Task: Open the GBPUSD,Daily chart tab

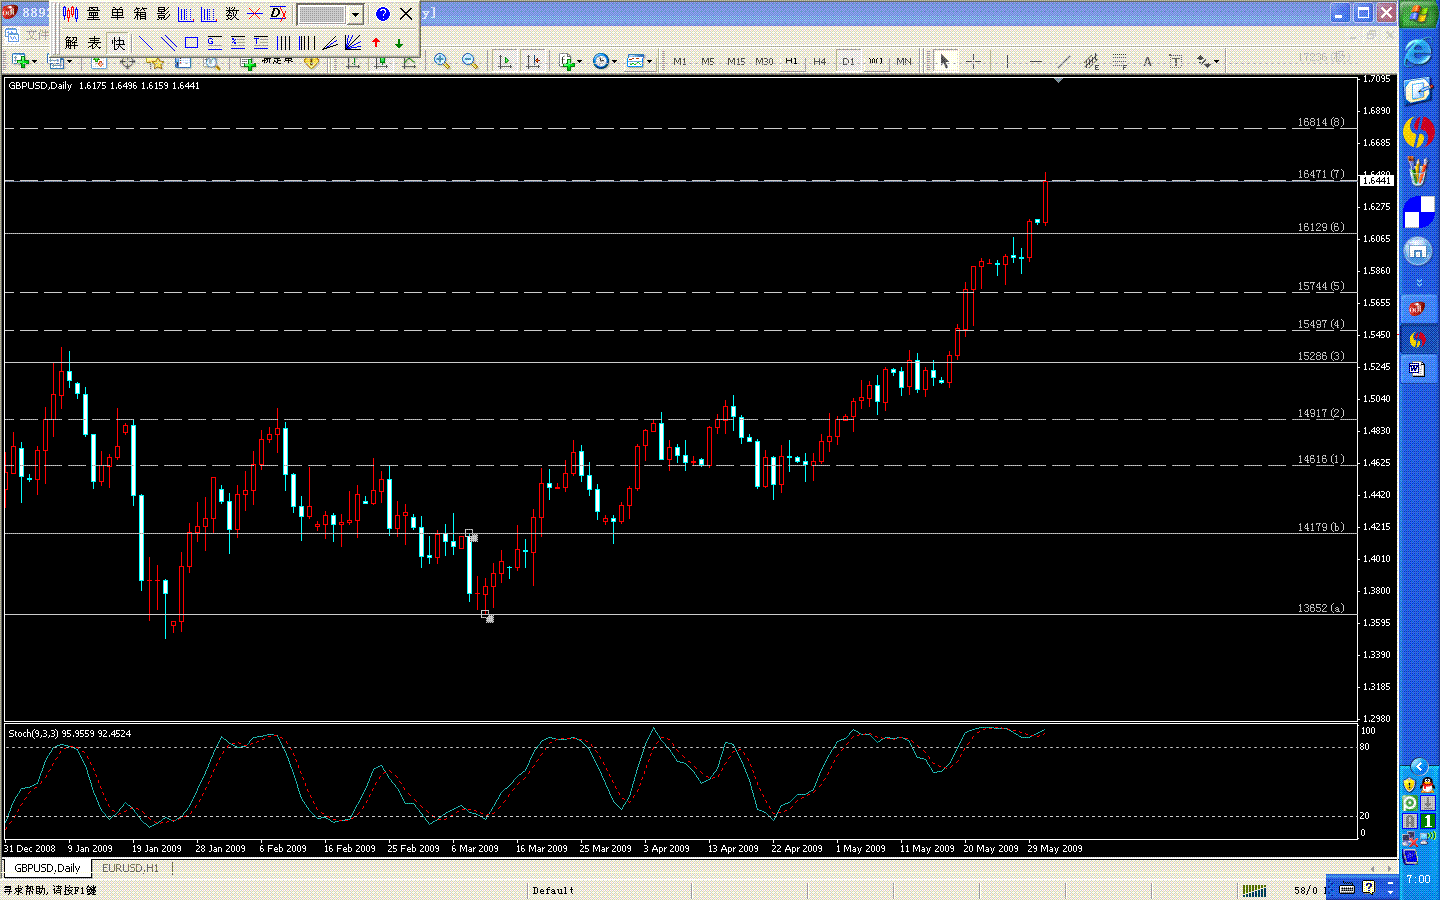Action: pos(47,868)
